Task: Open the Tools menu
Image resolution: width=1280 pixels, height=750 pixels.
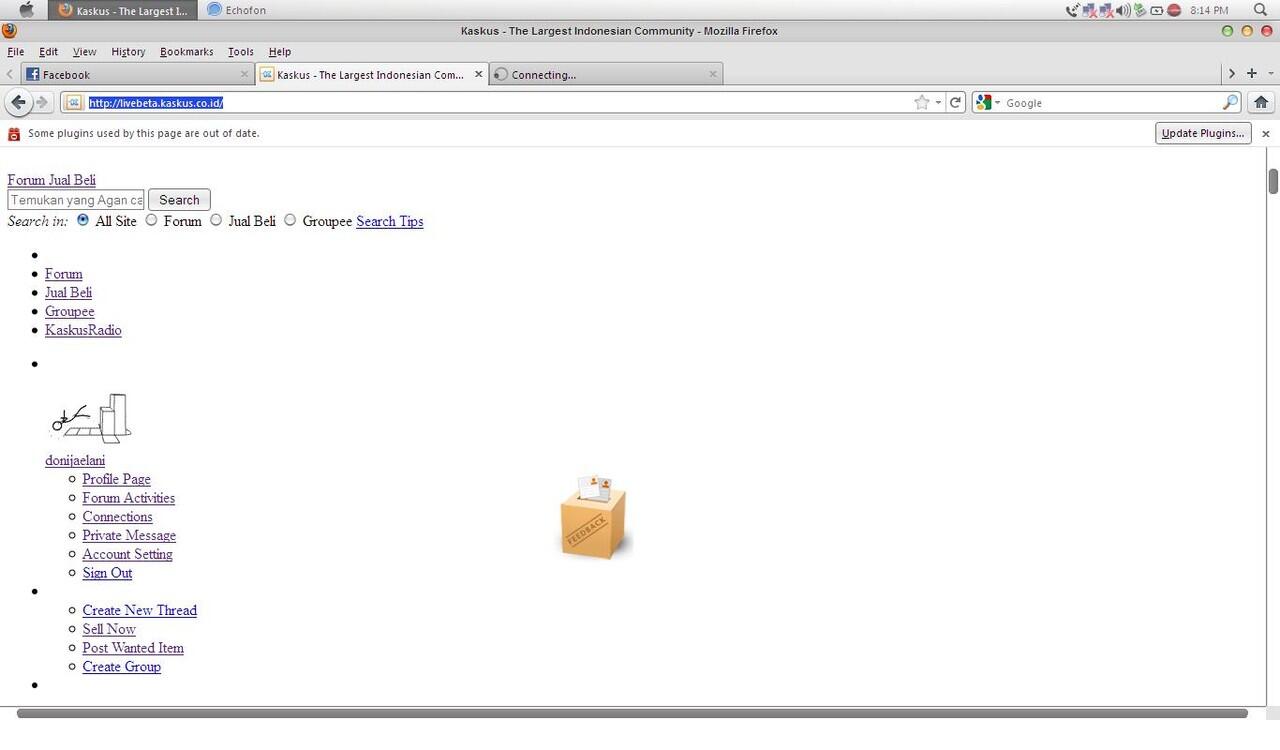Action: pyautogui.click(x=241, y=52)
